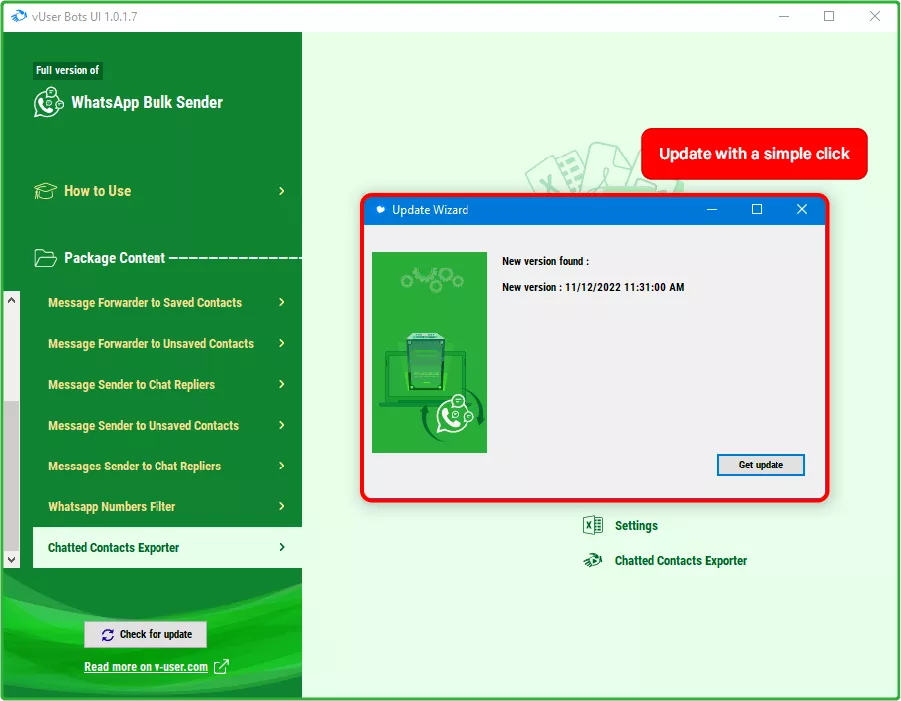Open the external link icon beside v-user.com

click(x=221, y=667)
